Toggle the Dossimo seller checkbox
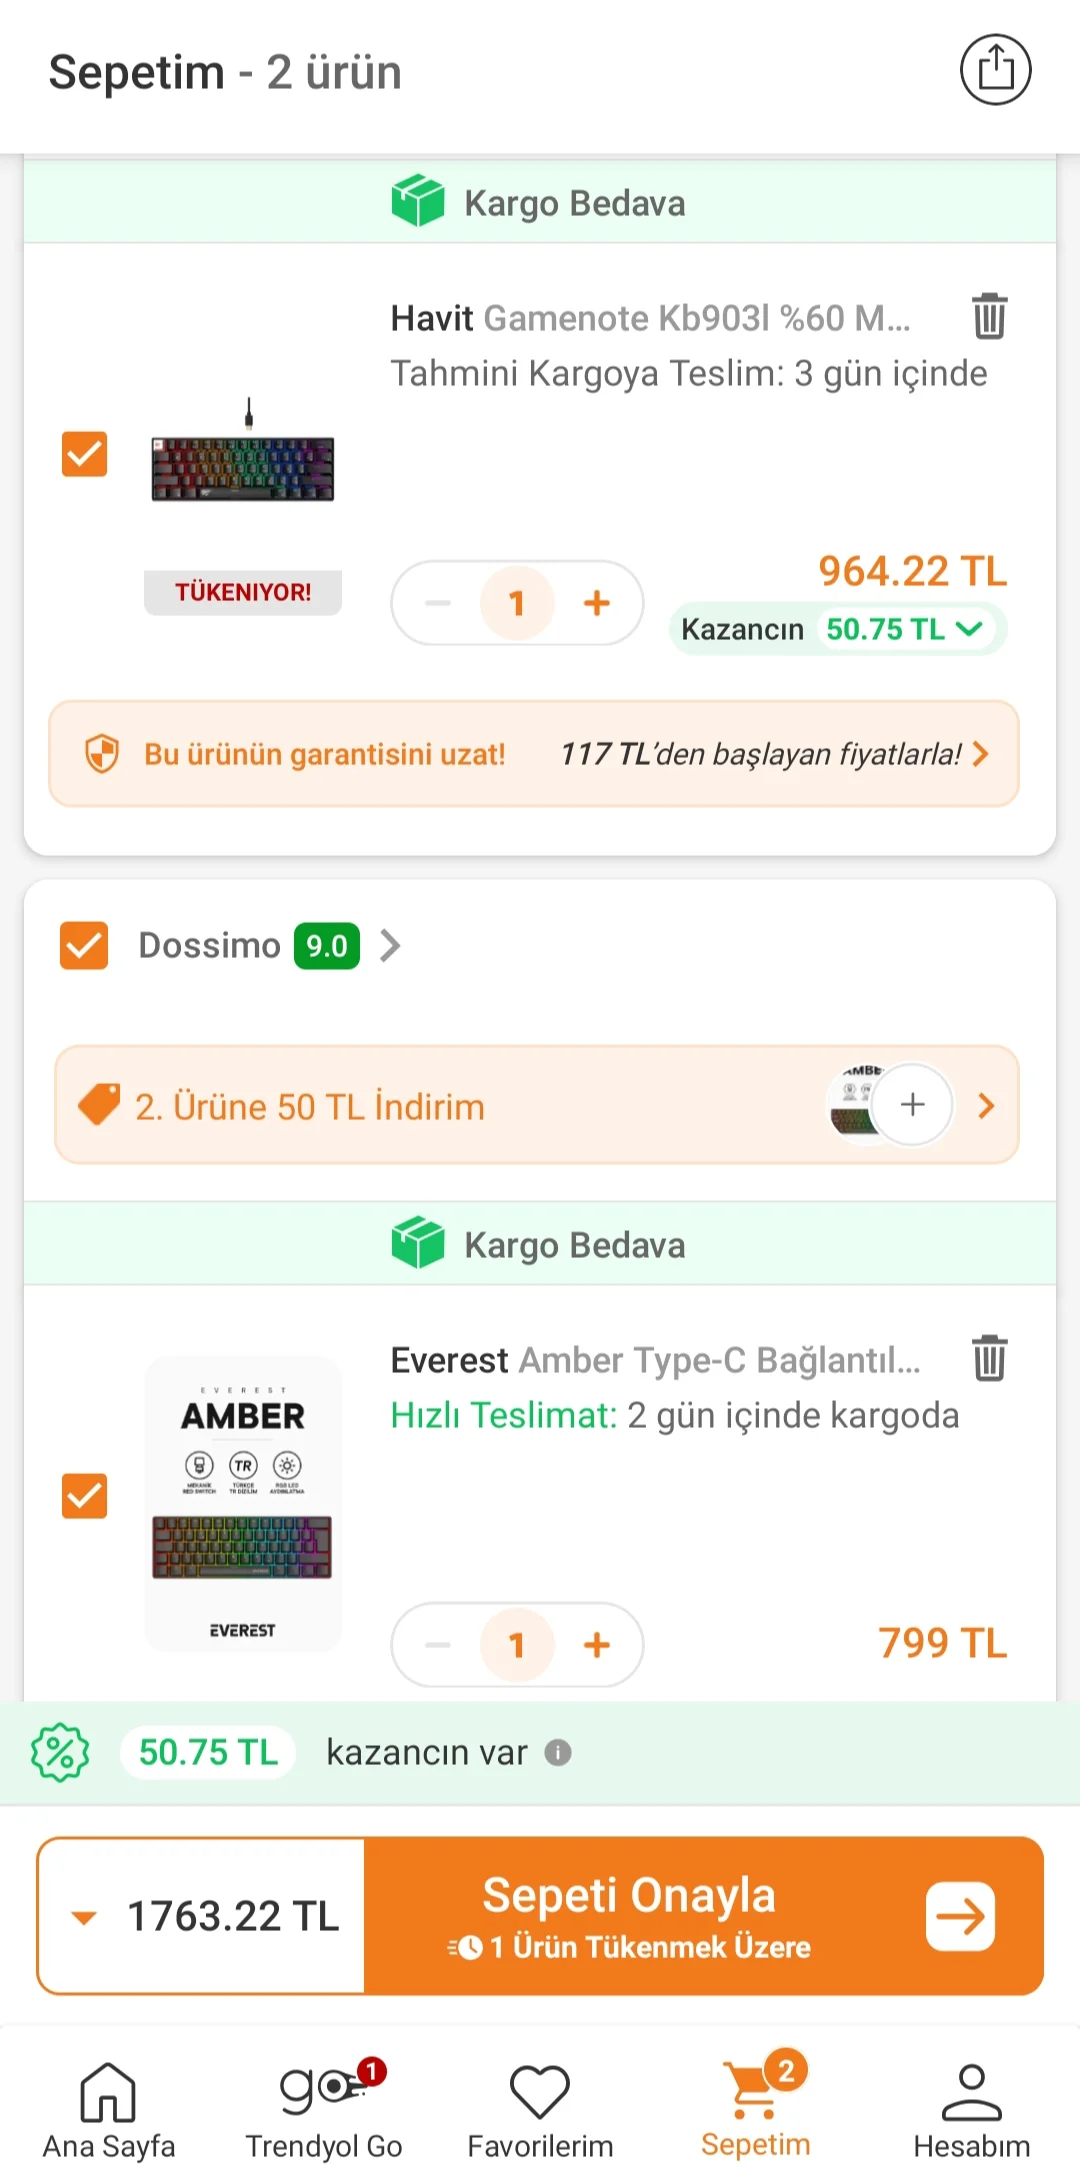The width and height of the screenshot is (1080, 2178). pyautogui.click(x=84, y=946)
